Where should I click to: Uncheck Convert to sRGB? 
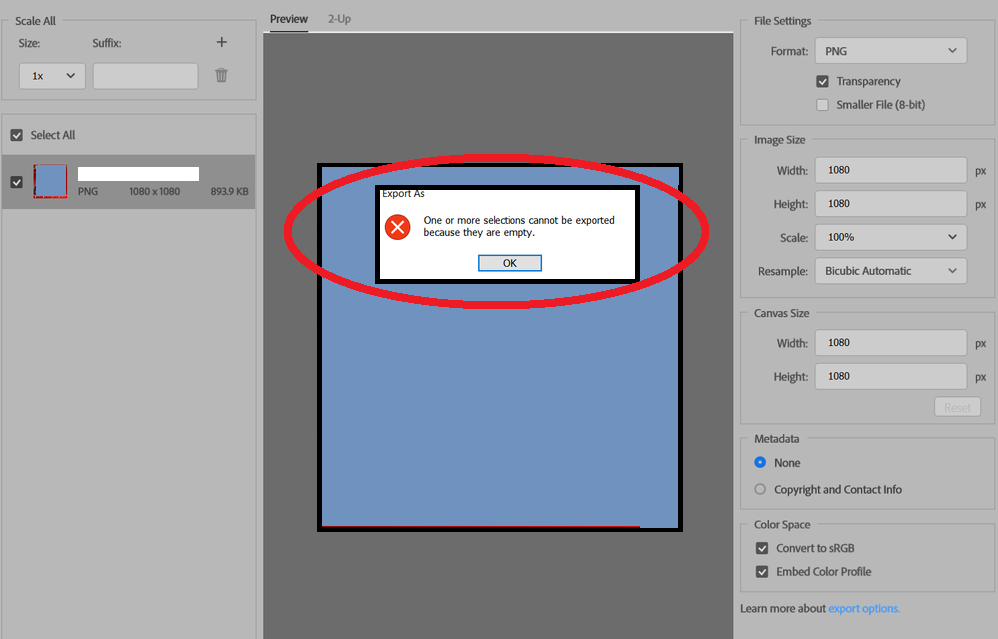(x=762, y=548)
